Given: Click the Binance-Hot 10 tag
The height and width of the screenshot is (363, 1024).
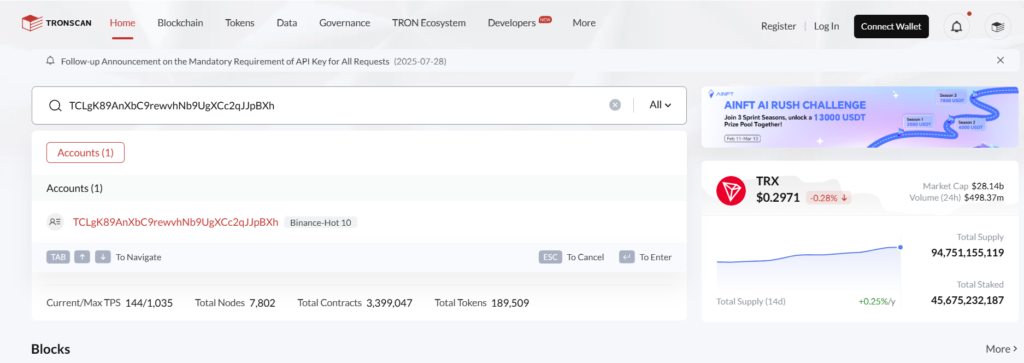Looking at the screenshot, I should (321, 223).
